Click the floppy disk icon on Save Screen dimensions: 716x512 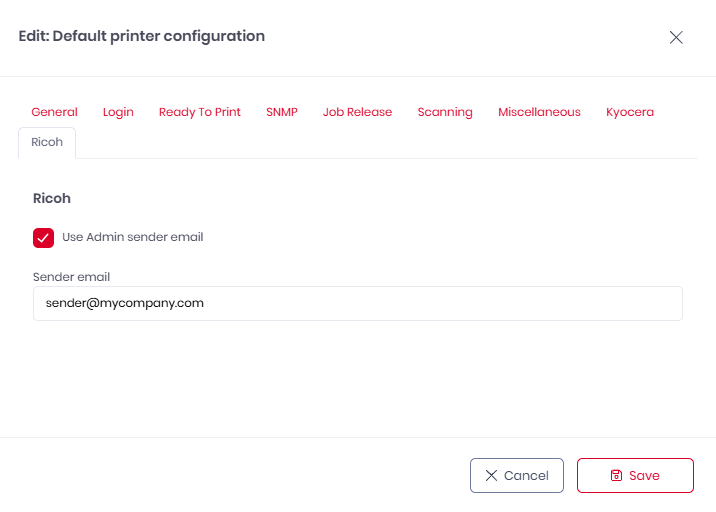pyautogui.click(x=616, y=476)
